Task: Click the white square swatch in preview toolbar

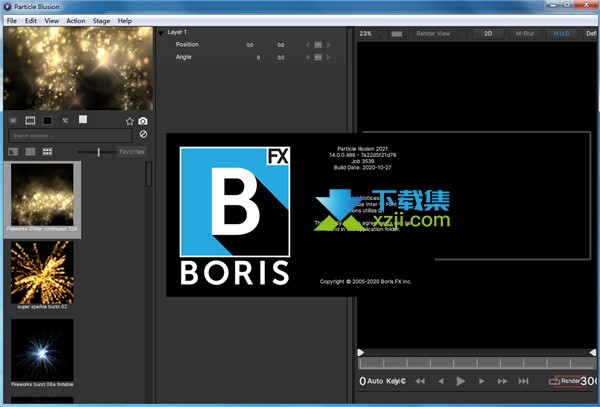Action: click(83, 119)
